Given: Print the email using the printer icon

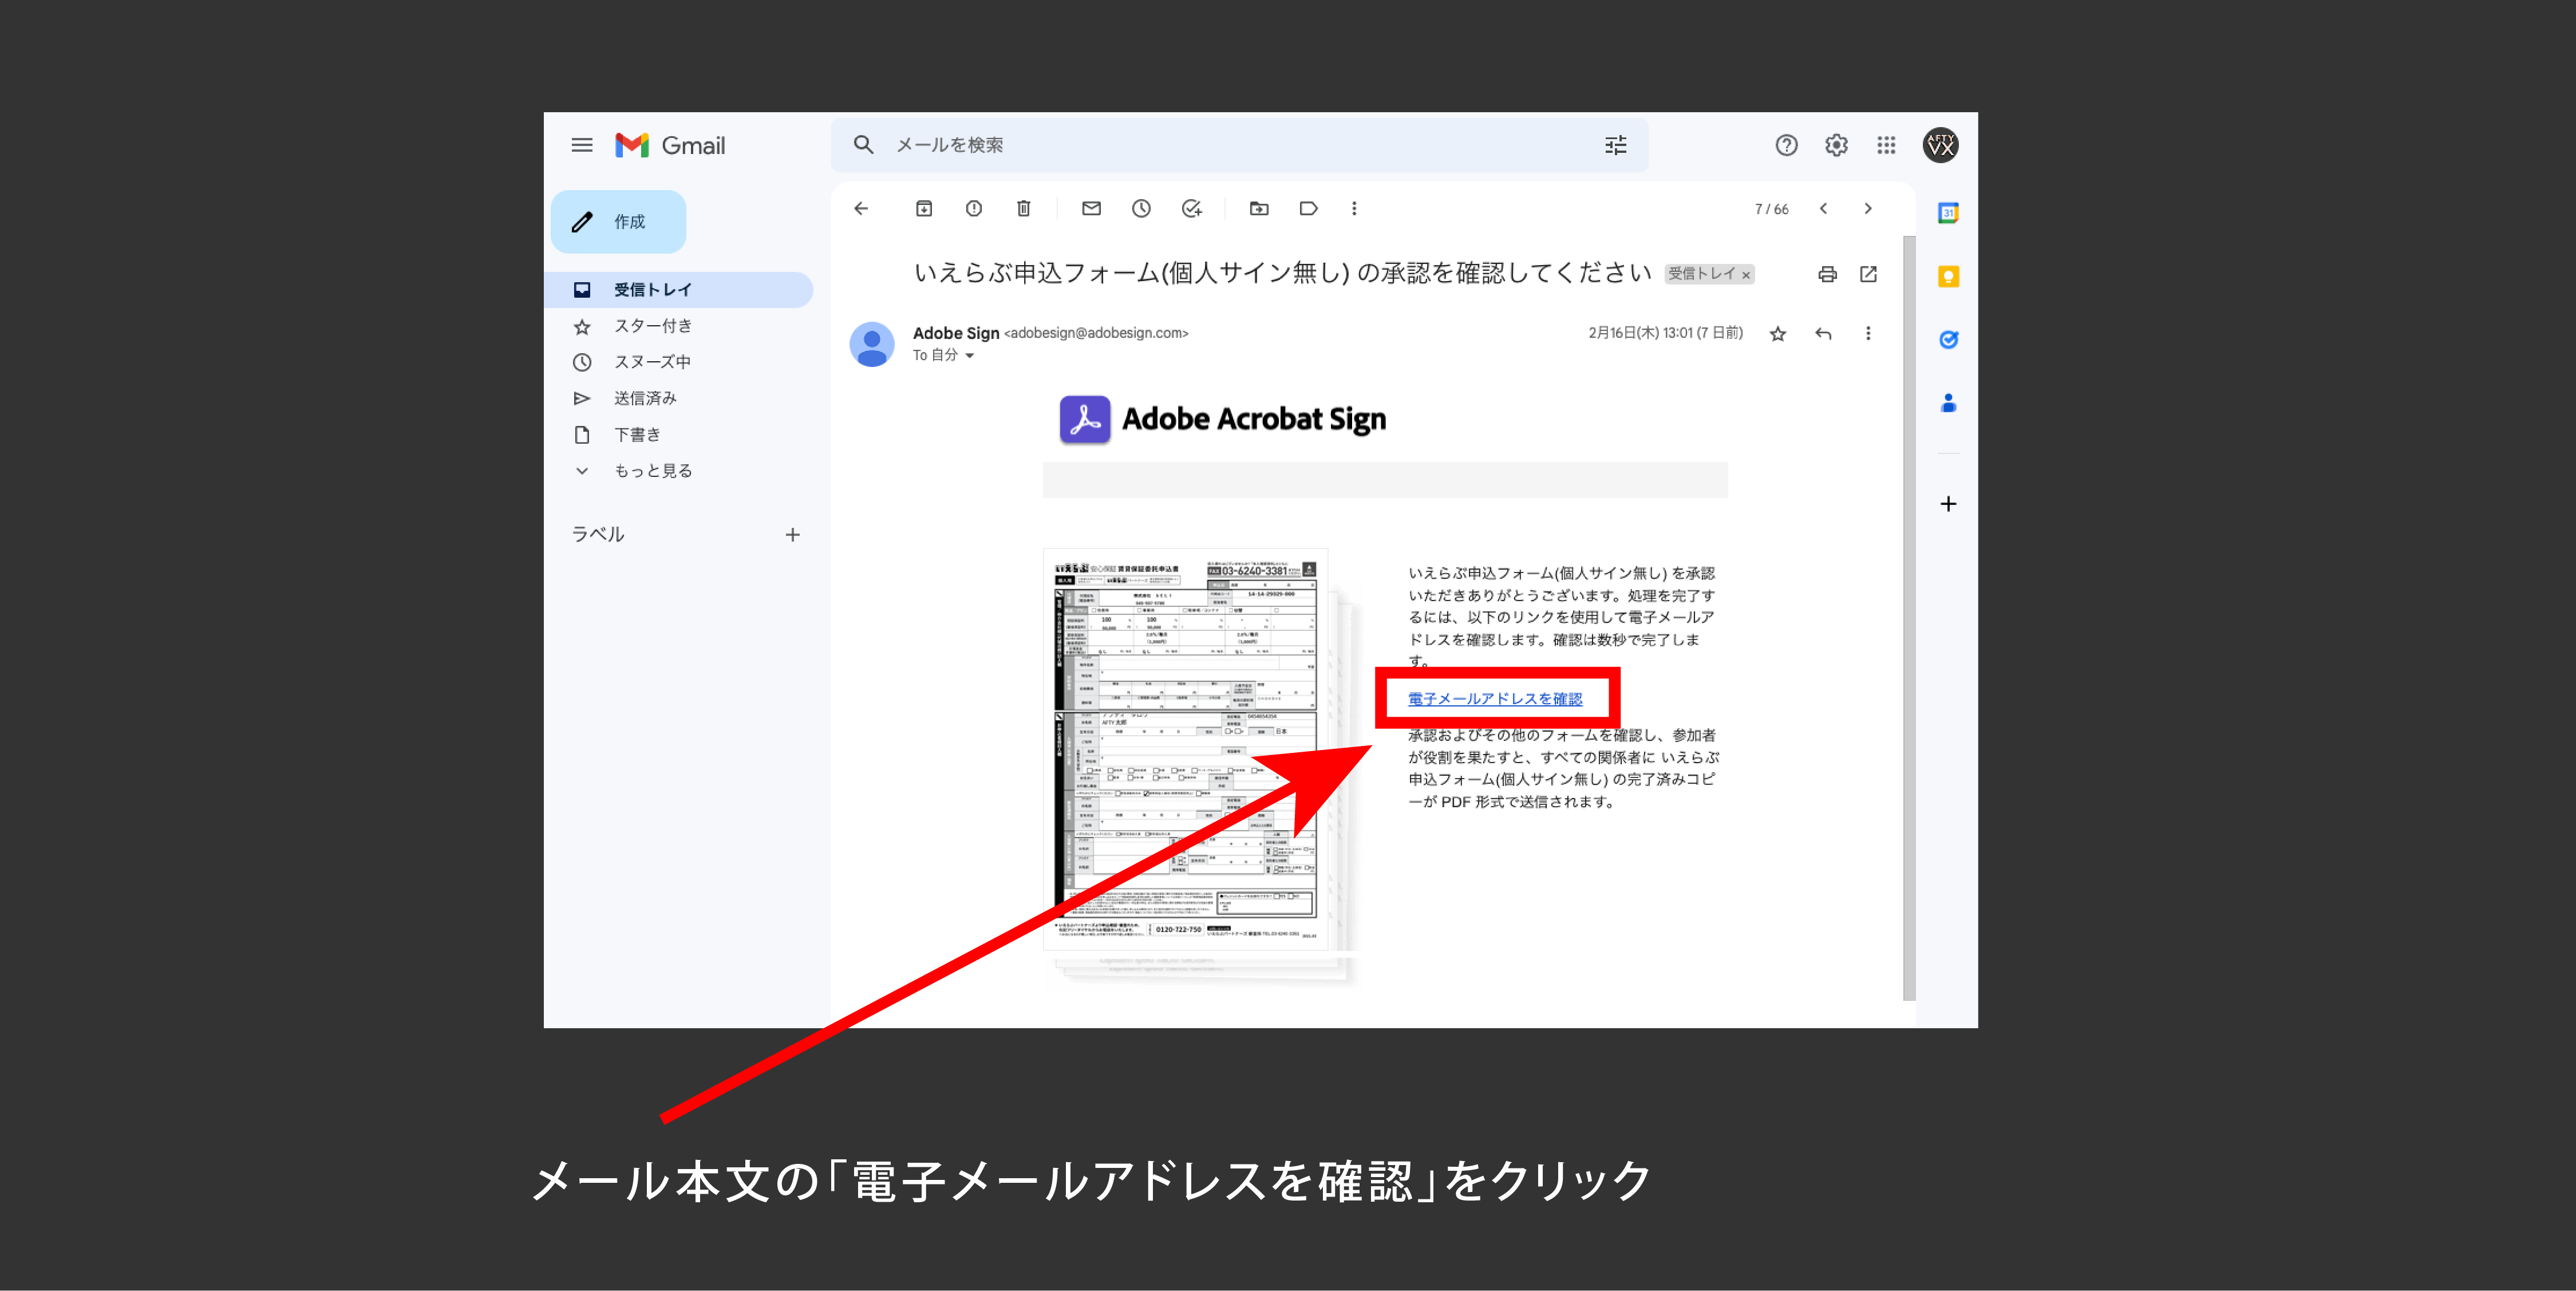Looking at the screenshot, I should pos(1827,274).
